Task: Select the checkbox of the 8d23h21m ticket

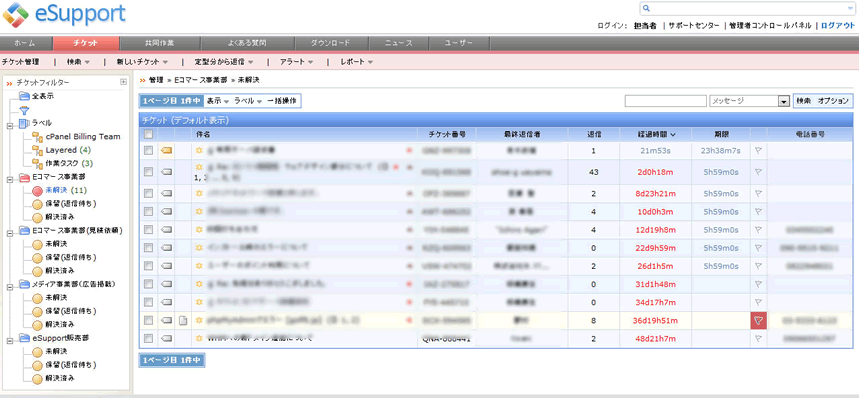Action: 148,193
